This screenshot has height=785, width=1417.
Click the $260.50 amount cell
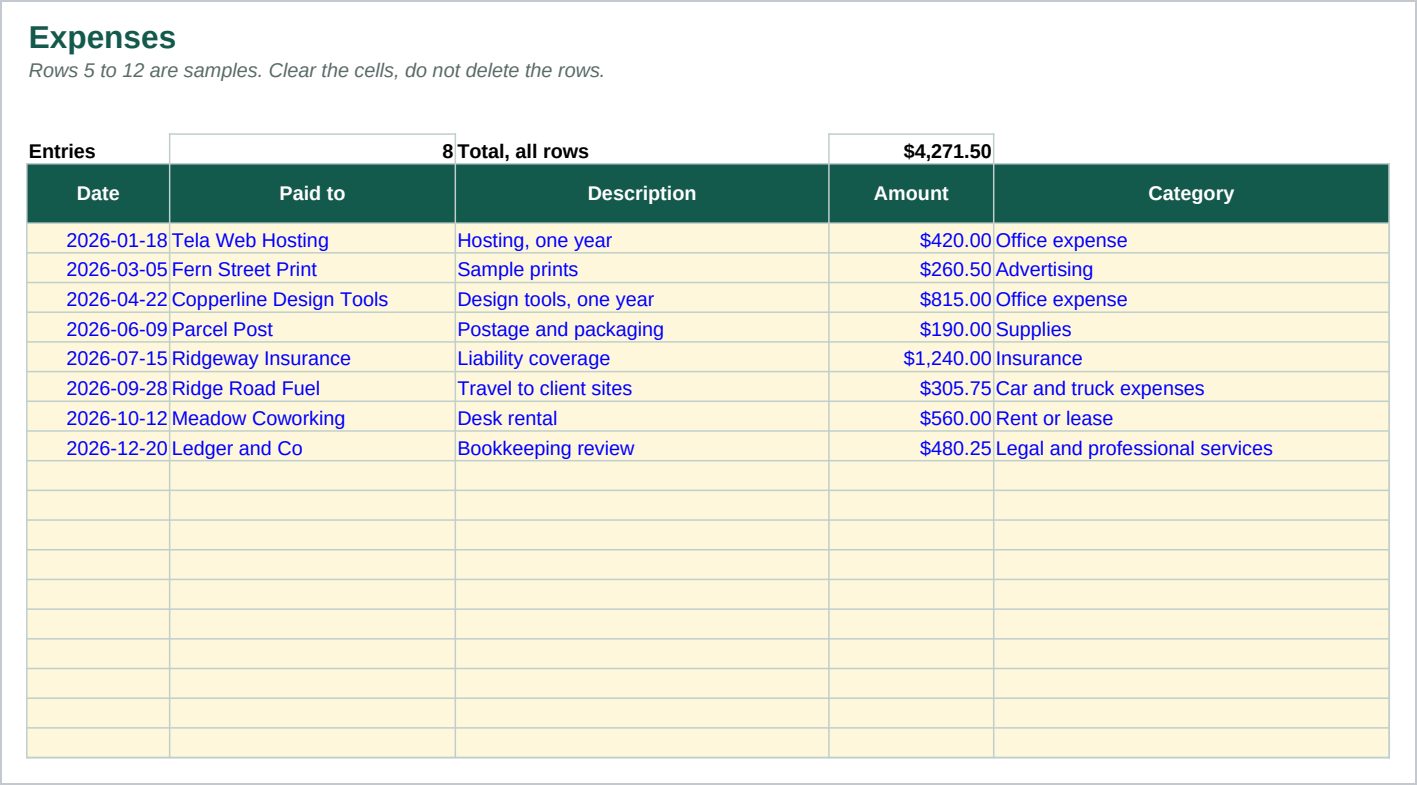pos(911,269)
